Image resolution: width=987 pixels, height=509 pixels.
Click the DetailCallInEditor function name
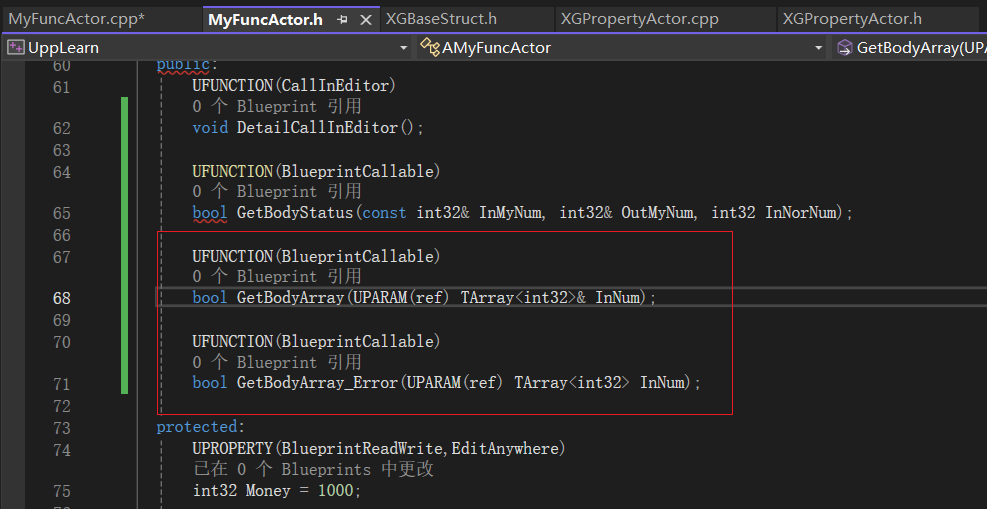coord(317,128)
